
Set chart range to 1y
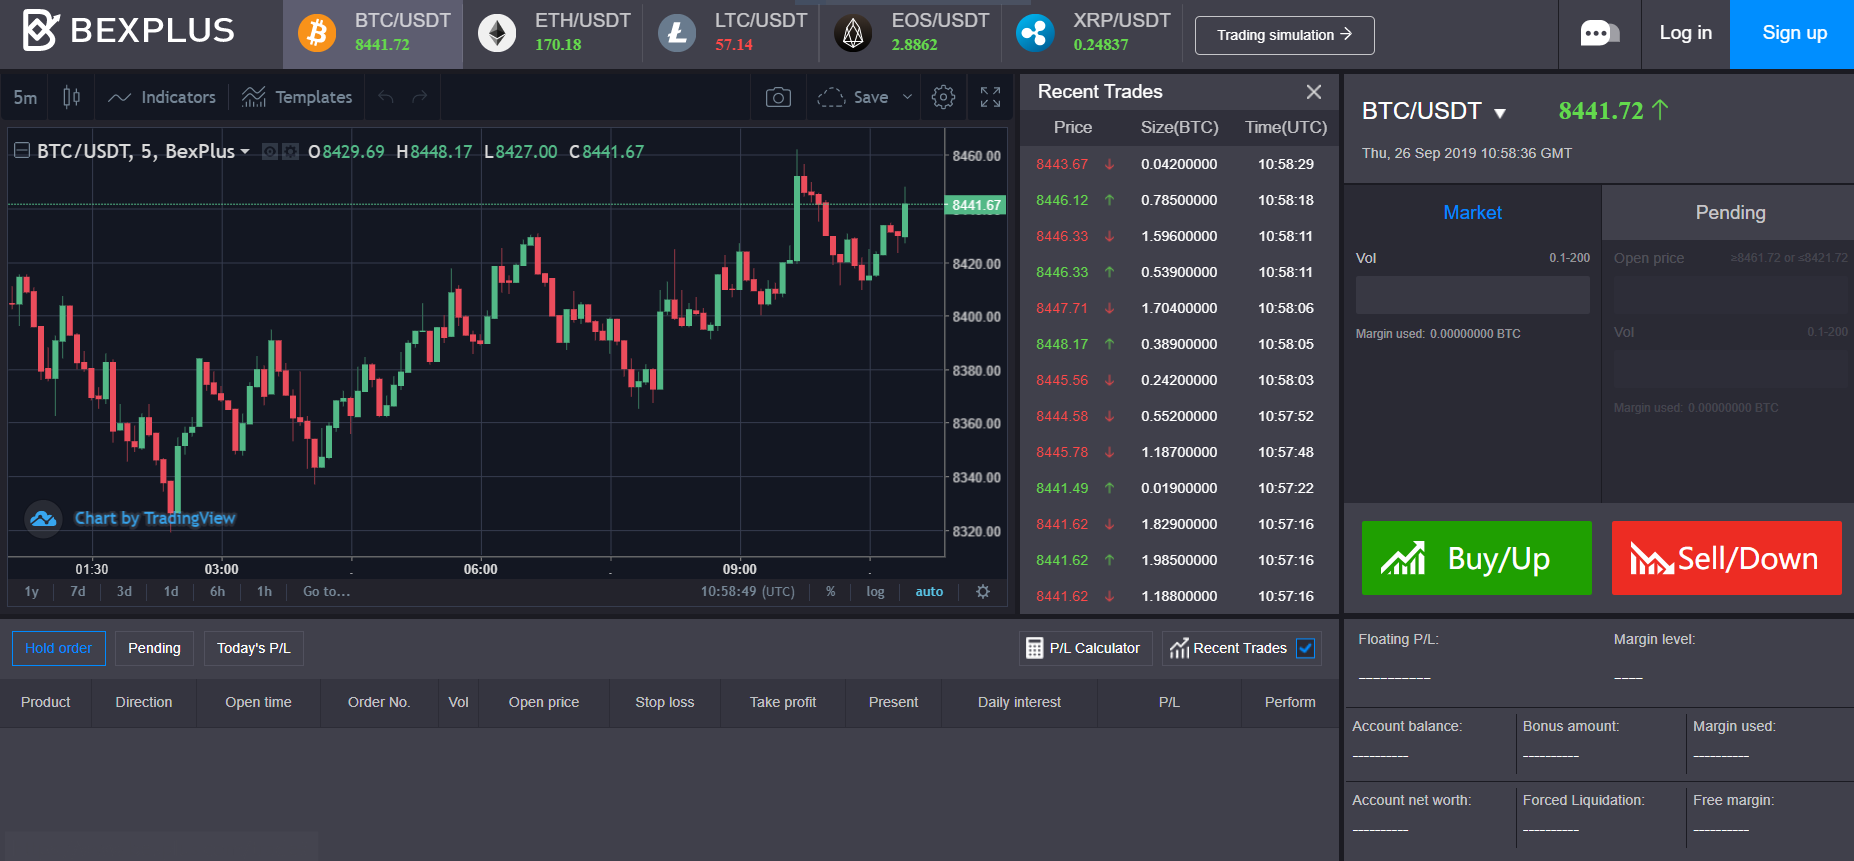[32, 591]
